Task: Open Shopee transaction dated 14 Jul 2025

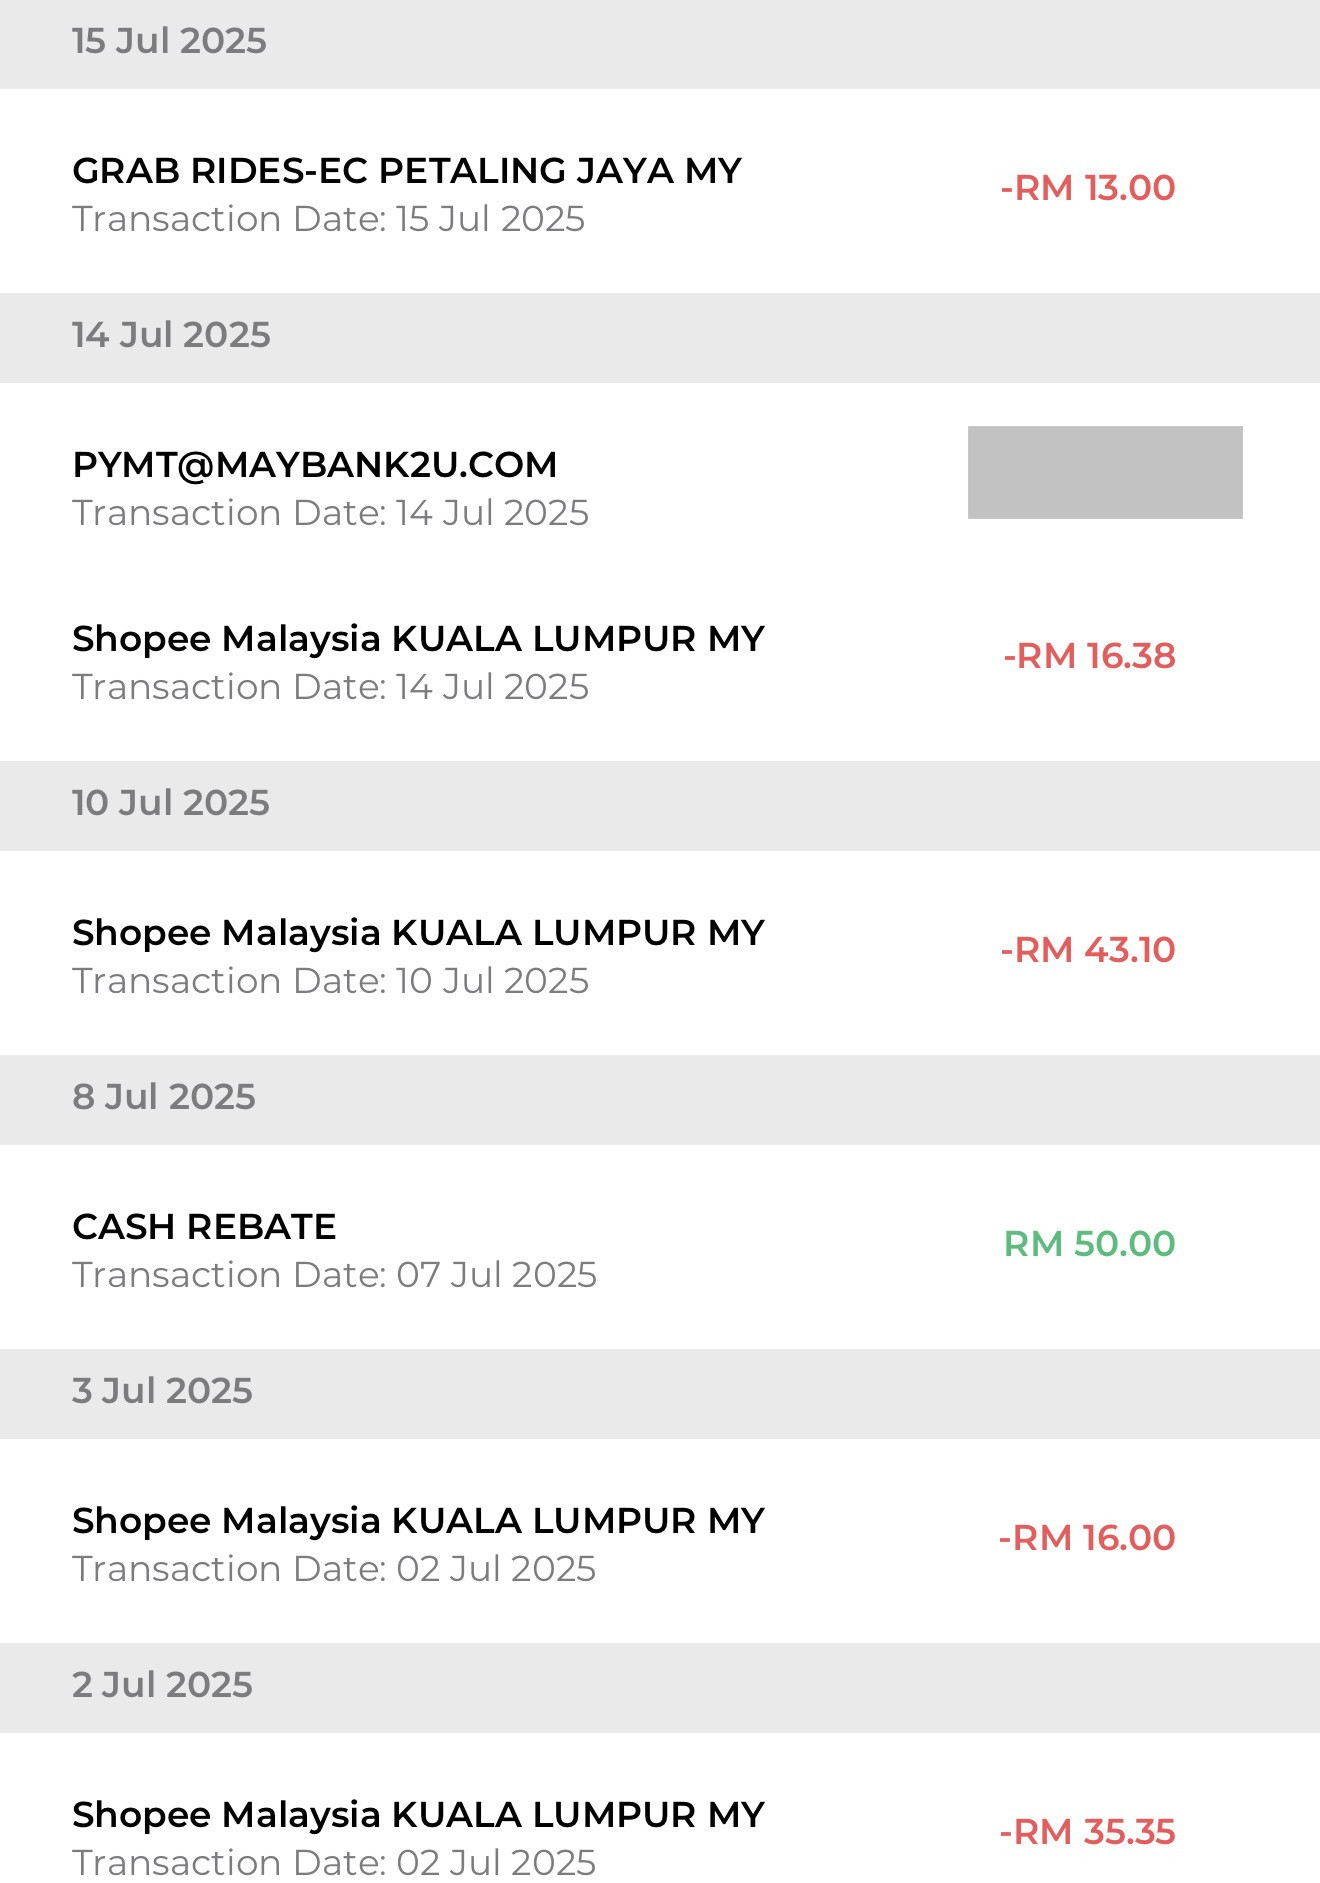Action: (418, 640)
